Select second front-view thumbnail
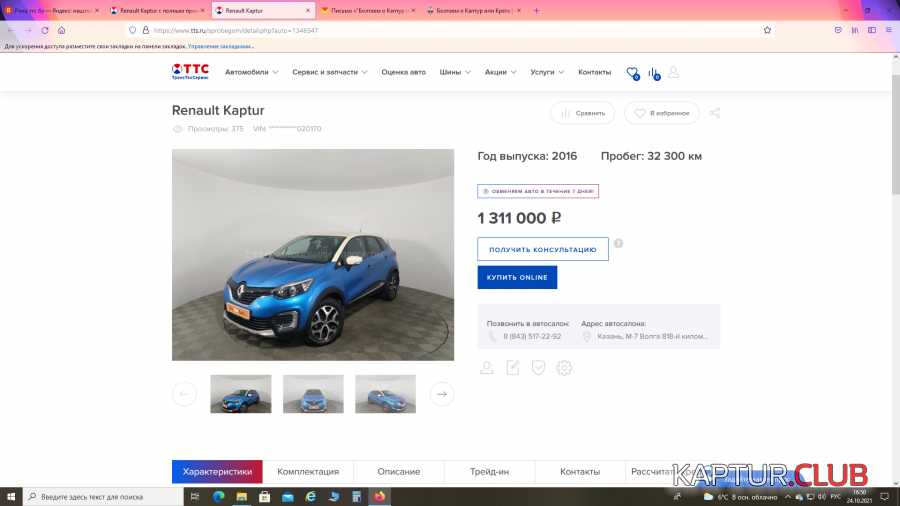The height and width of the screenshot is (506, 900). pyautogui.click(x=313, y=394)
